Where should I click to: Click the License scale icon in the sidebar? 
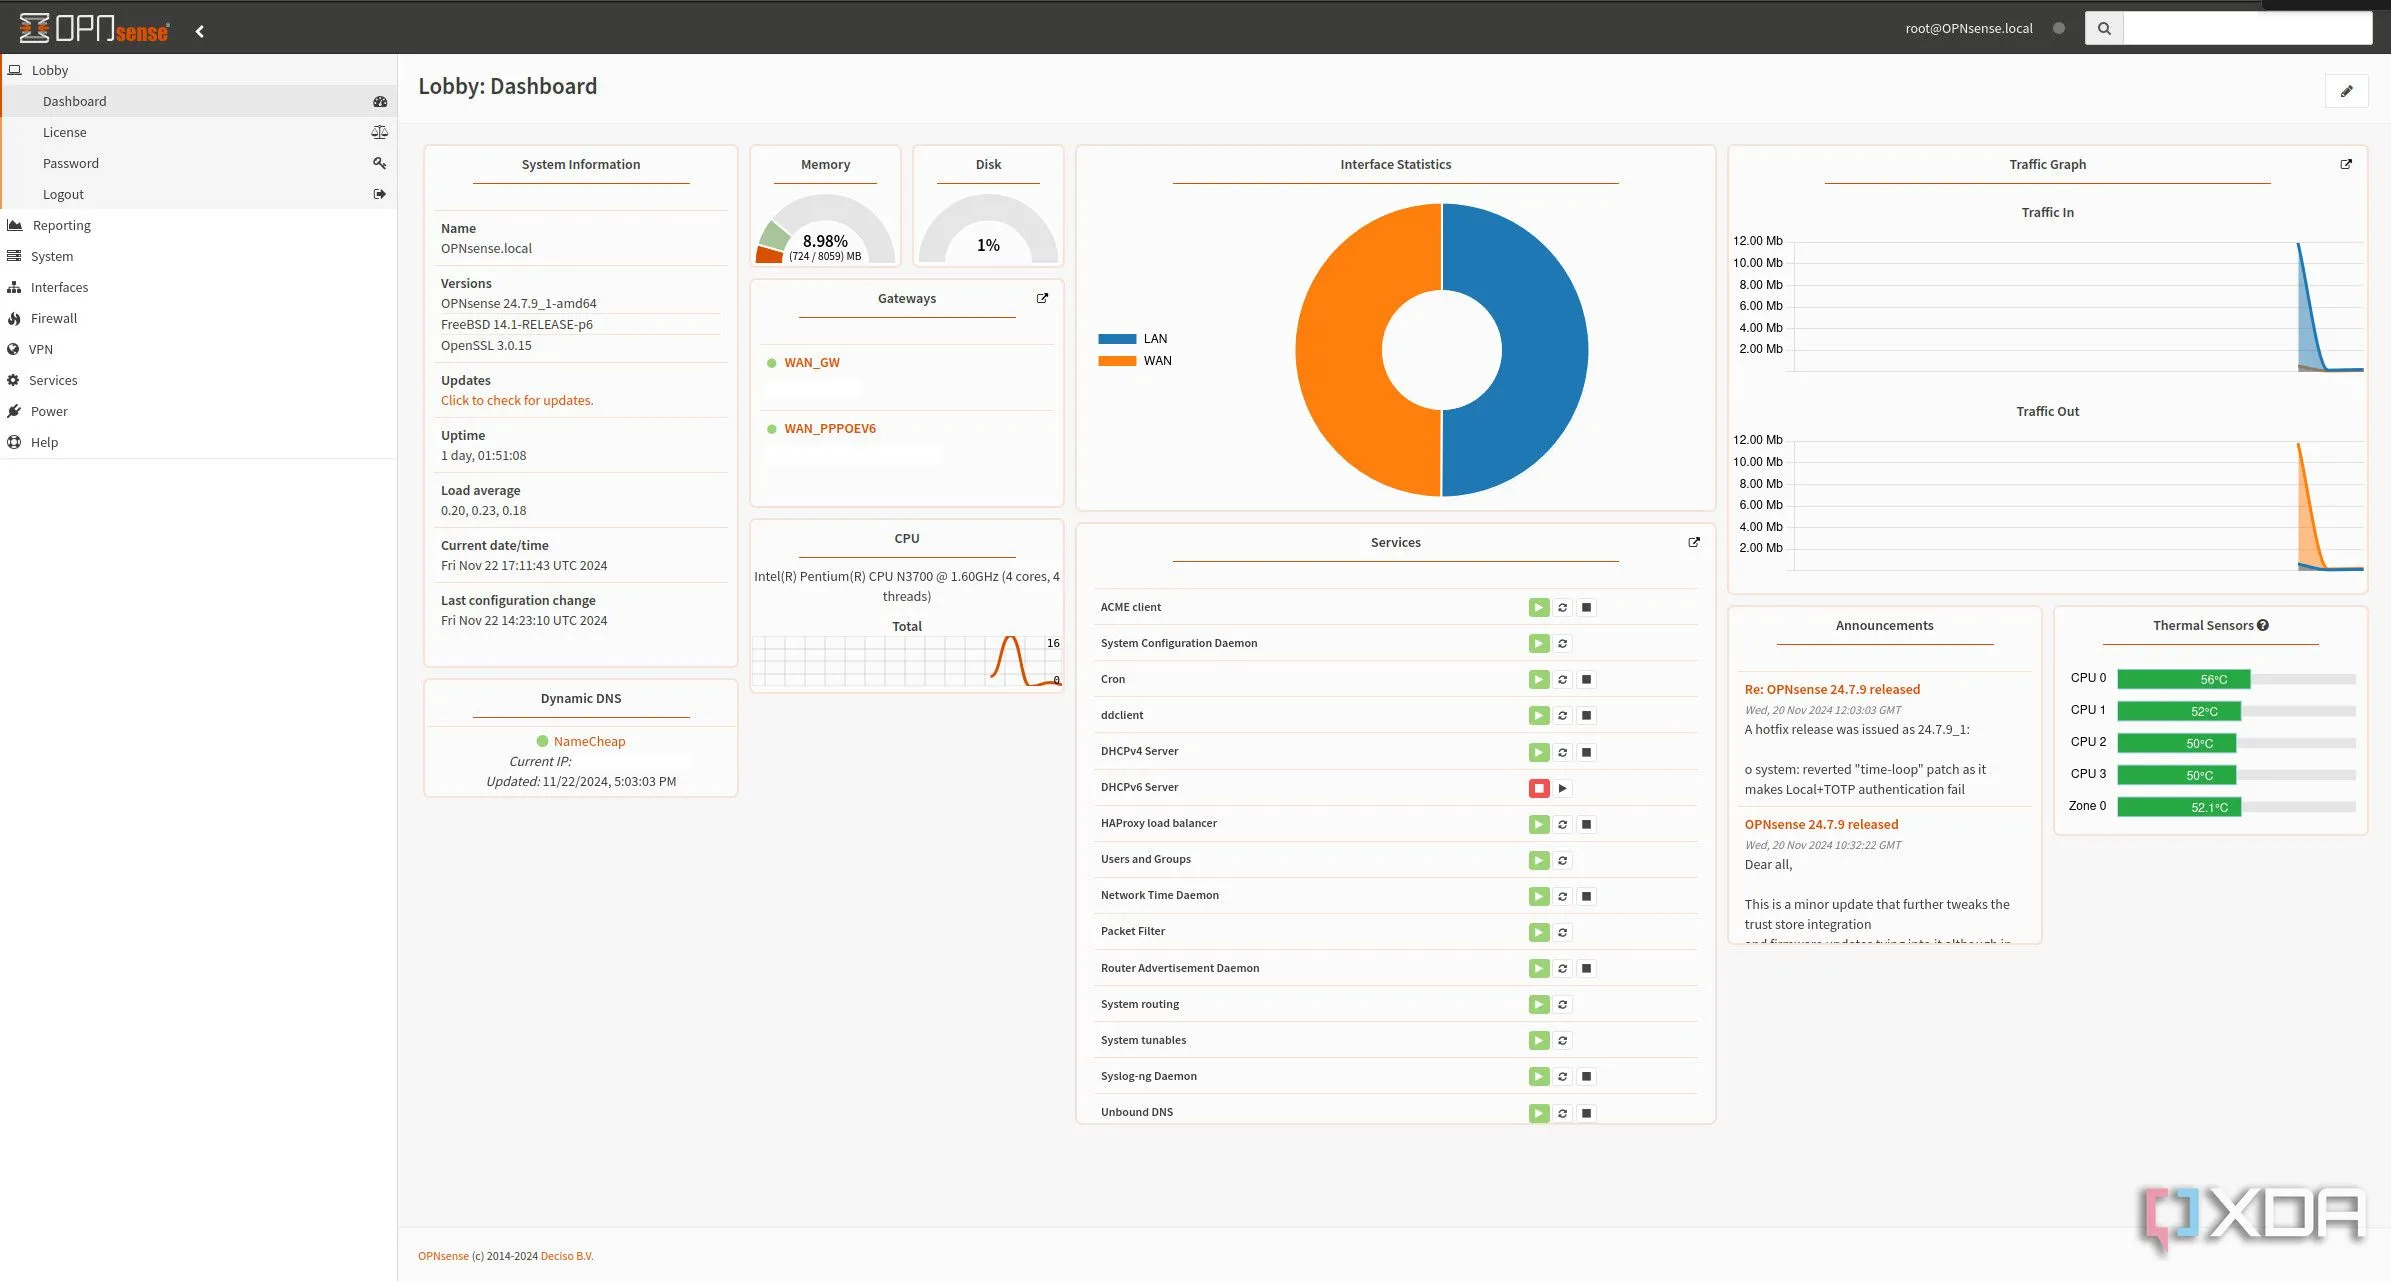[x=380, y=131]
